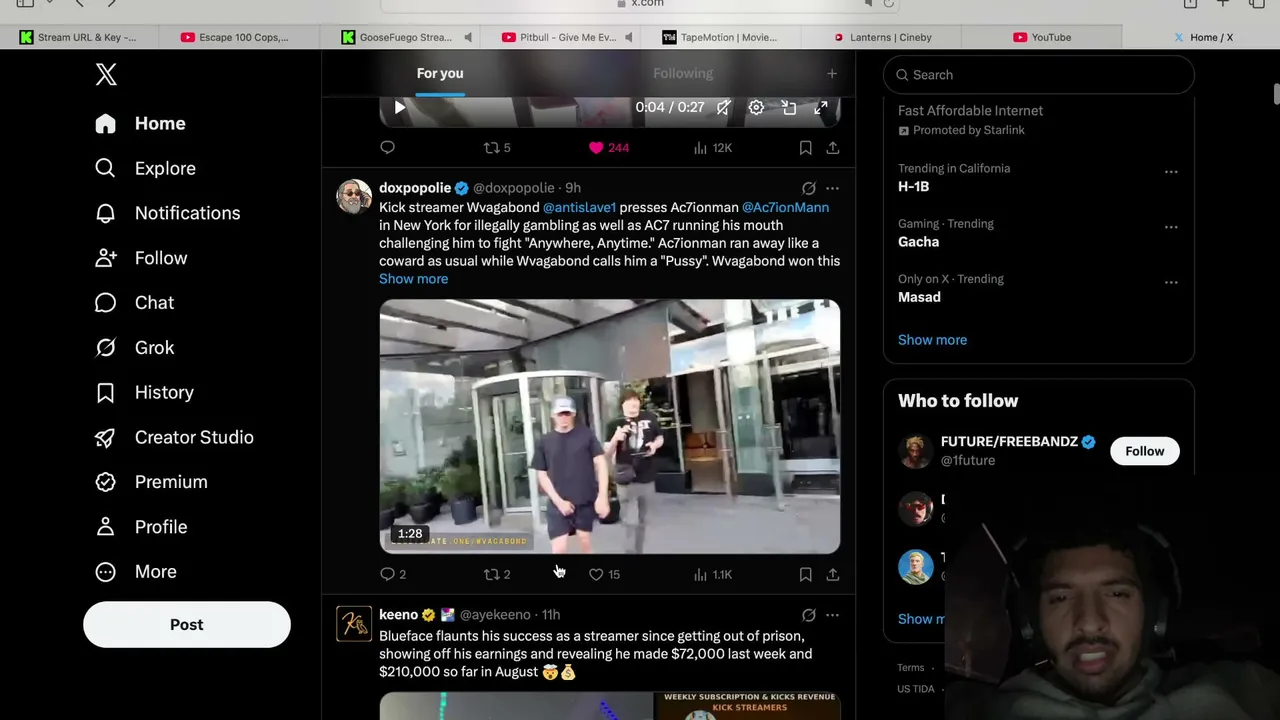Bookmark the post with 244 likes
Viewport: 1280px width, 720px height.
[805, 148]
